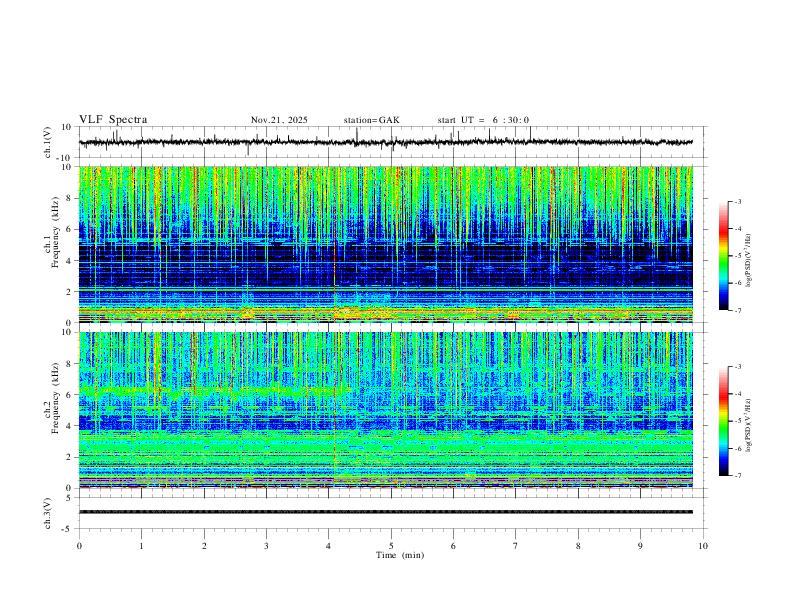The image size is (792, 612).
Task: Click the 6 kHz green emission band in ch.2
Action: pos(215,390)
